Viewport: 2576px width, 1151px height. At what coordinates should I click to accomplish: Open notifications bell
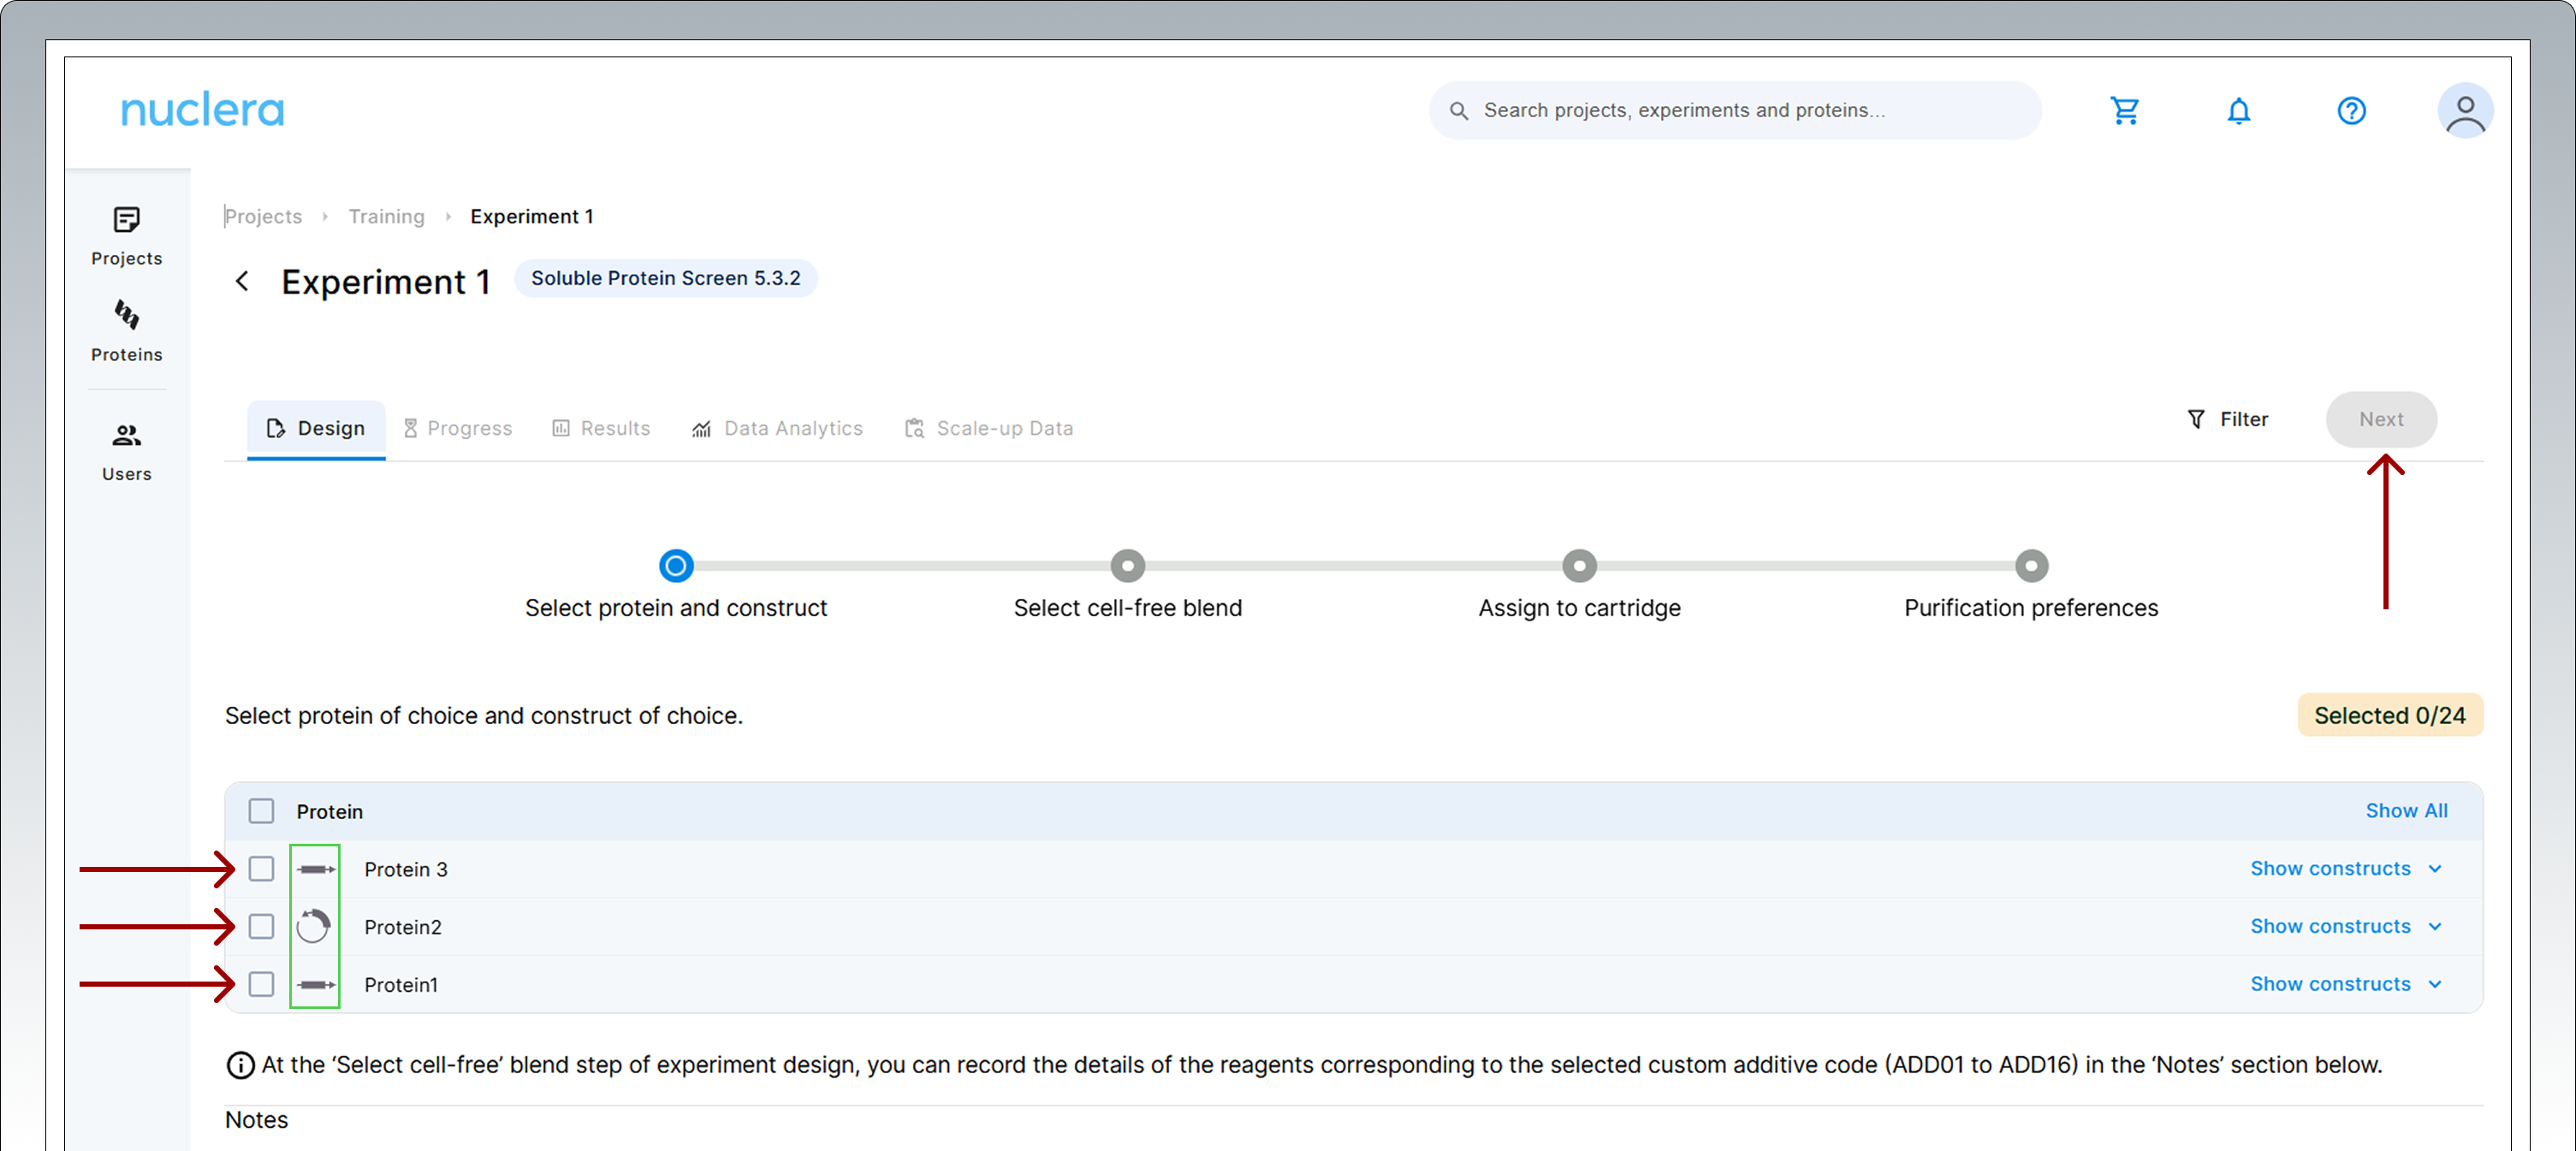(x=2238, y=110)
